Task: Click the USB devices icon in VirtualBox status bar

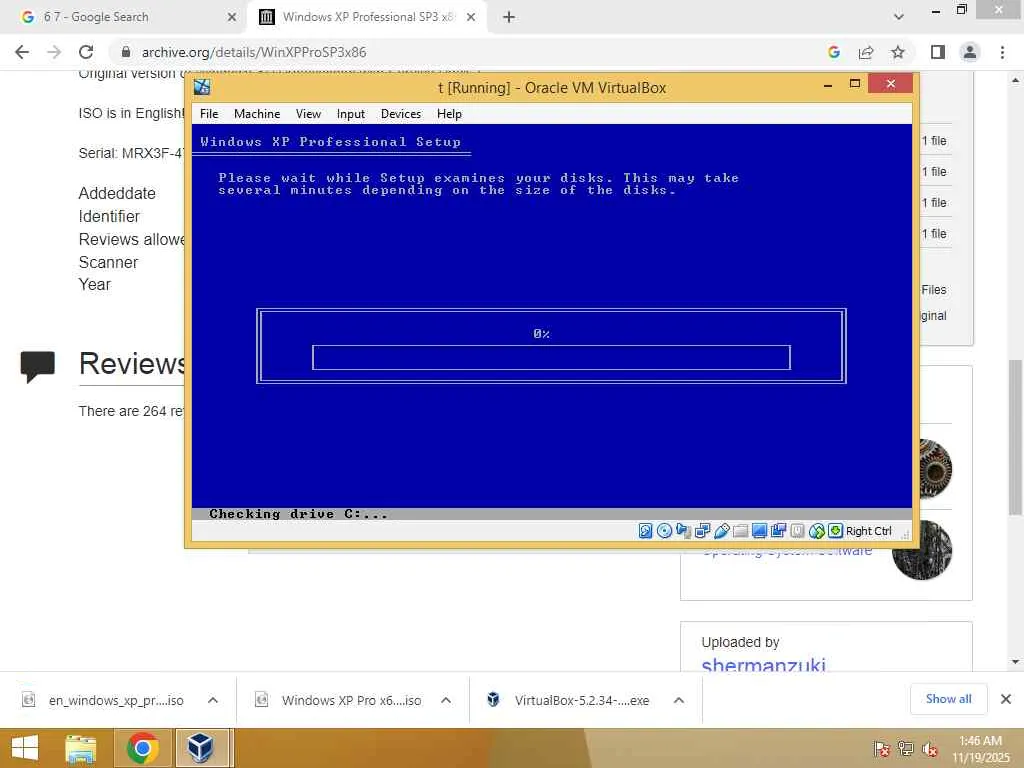Action: pyautogui.click(x=721, y=531)
